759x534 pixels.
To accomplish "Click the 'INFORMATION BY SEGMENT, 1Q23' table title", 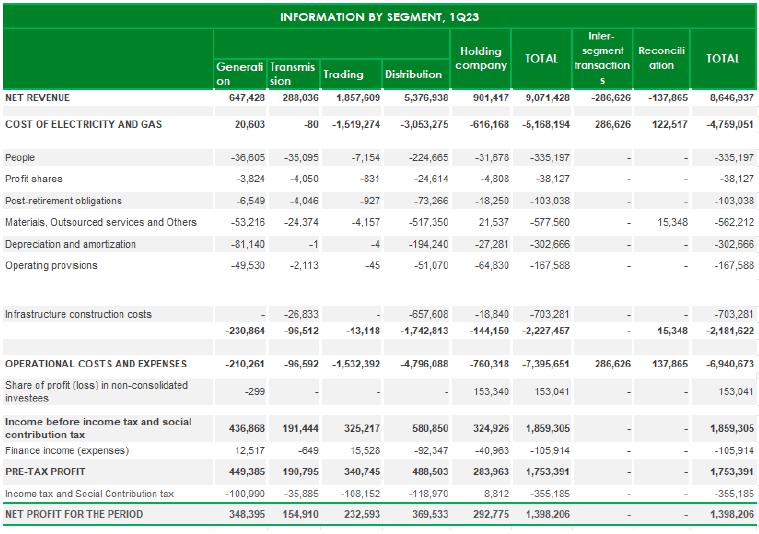I will coord(378,17).
